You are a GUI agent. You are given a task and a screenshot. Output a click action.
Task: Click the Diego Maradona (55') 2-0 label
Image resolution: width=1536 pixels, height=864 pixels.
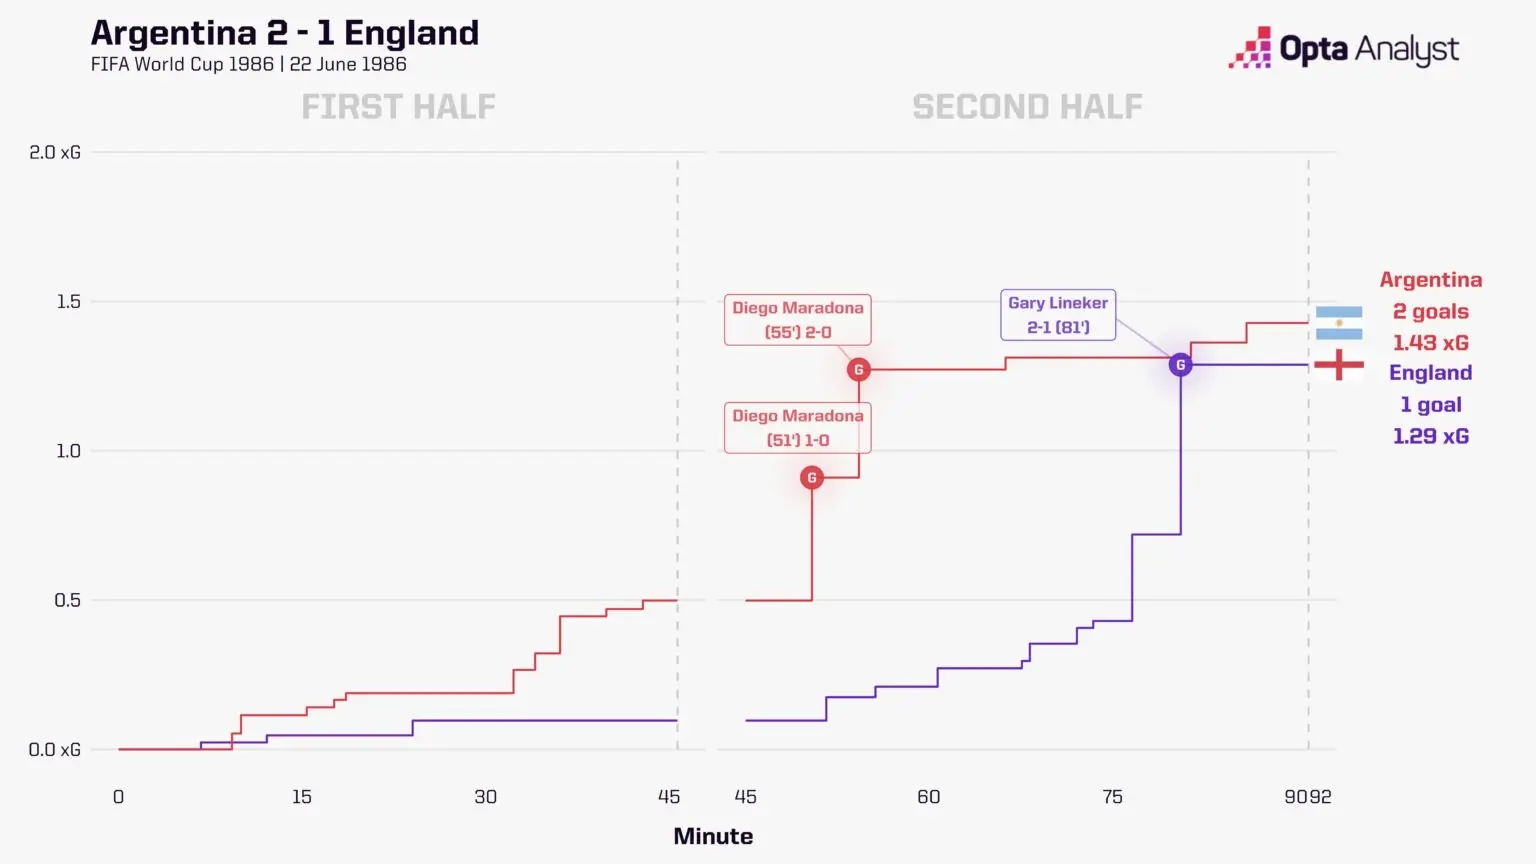(x=798, y=320)
